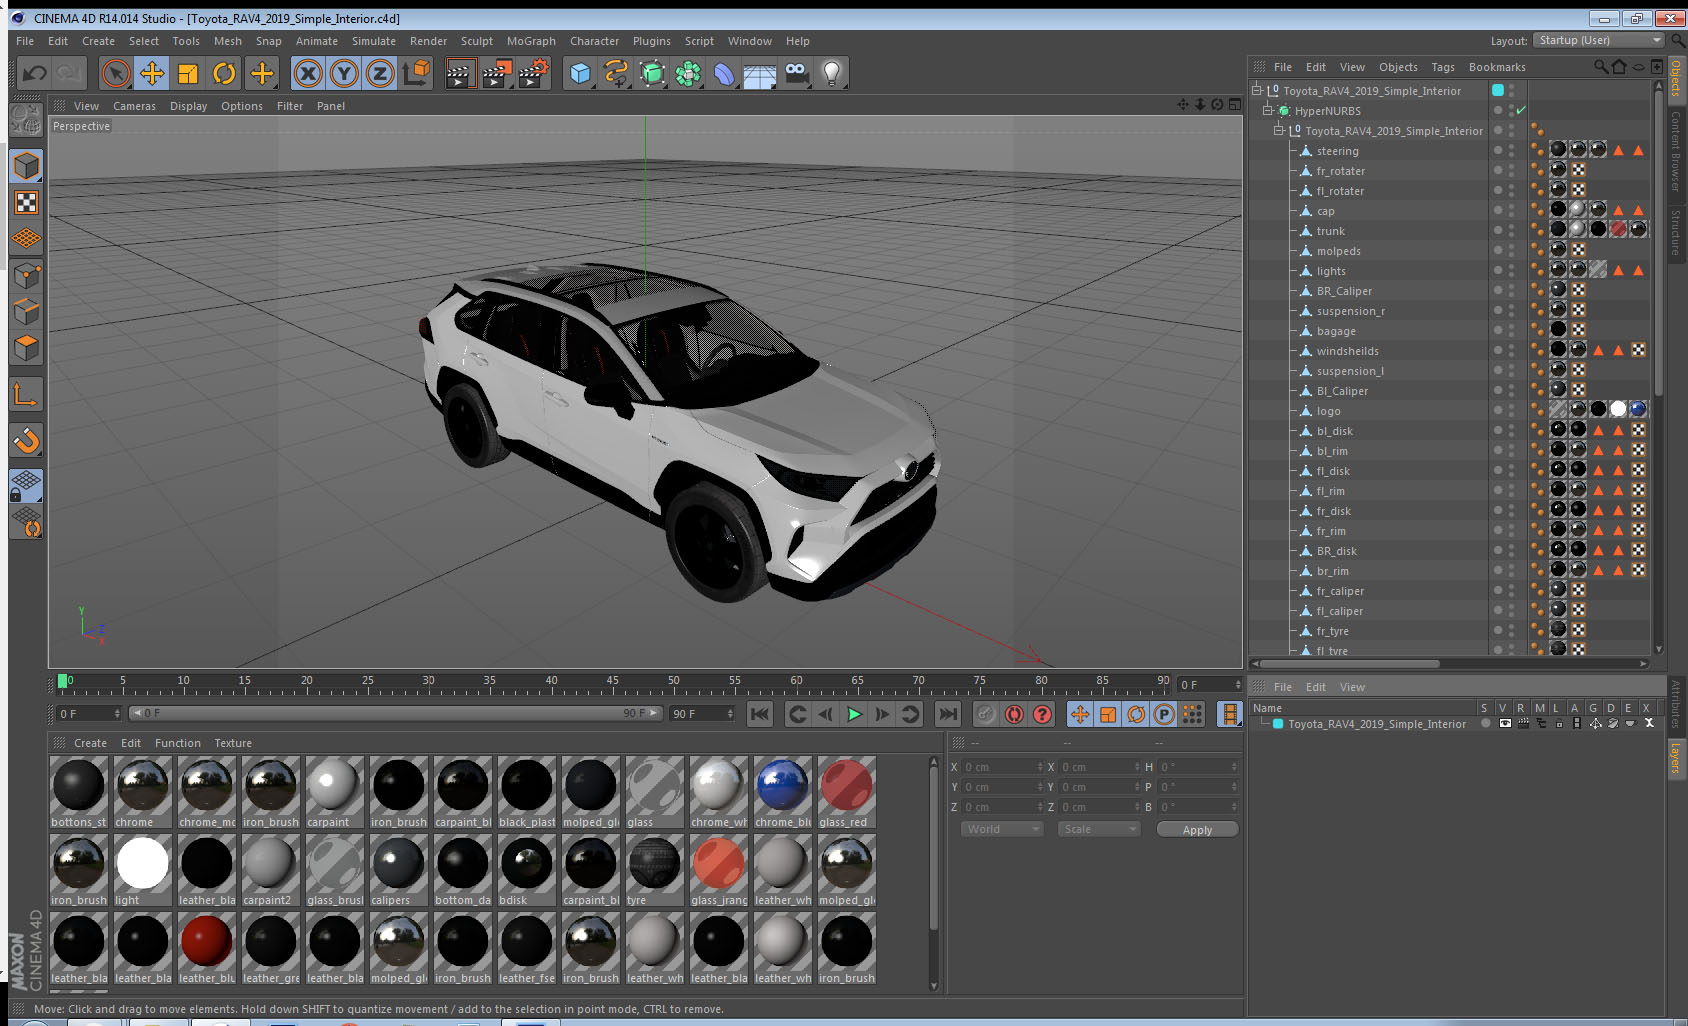Select the trunk object in tree

click(1330, 231)
